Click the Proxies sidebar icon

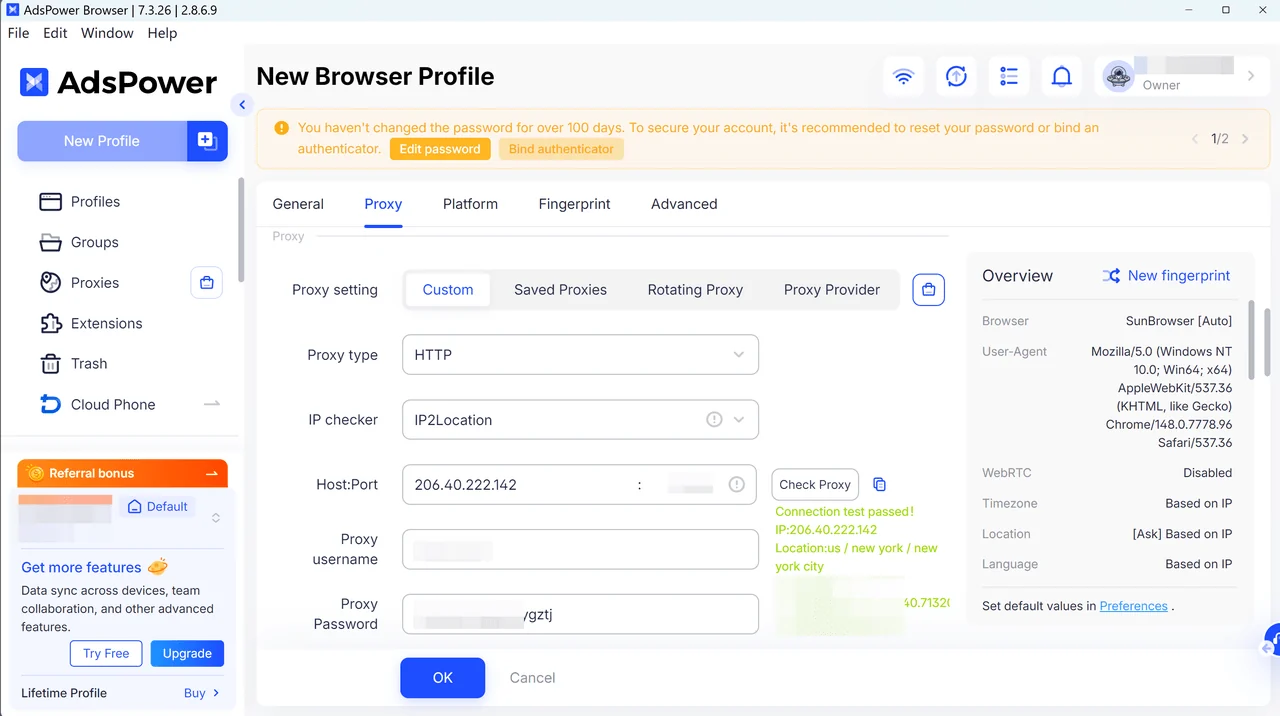50,283
